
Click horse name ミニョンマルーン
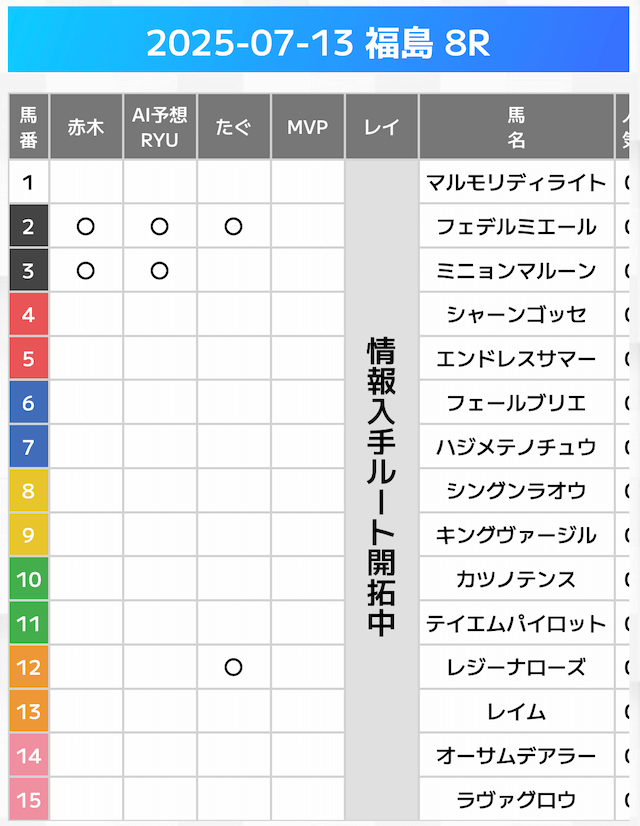tap(516, 271)
